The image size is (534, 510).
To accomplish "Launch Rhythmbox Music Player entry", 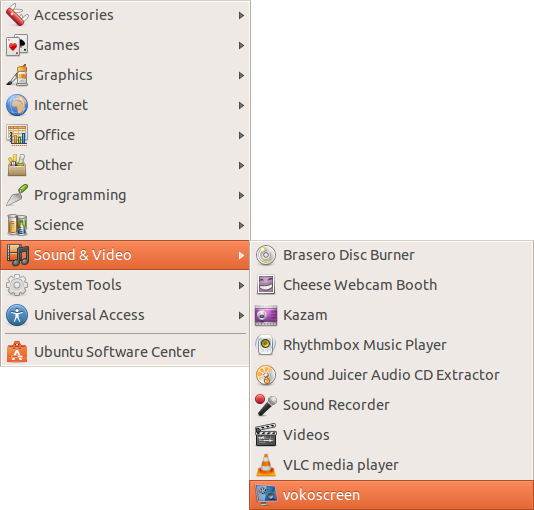I will 391,345.
